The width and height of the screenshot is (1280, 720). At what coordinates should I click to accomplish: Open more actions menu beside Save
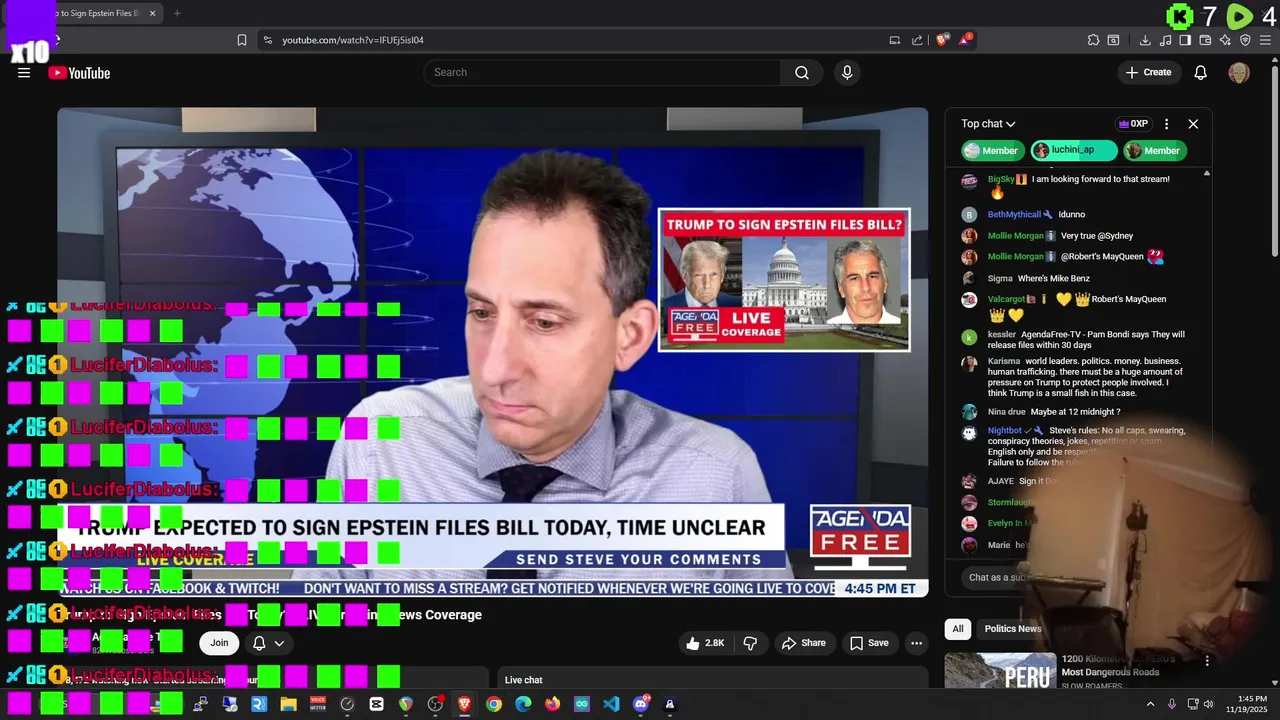(x=916, y=643)
